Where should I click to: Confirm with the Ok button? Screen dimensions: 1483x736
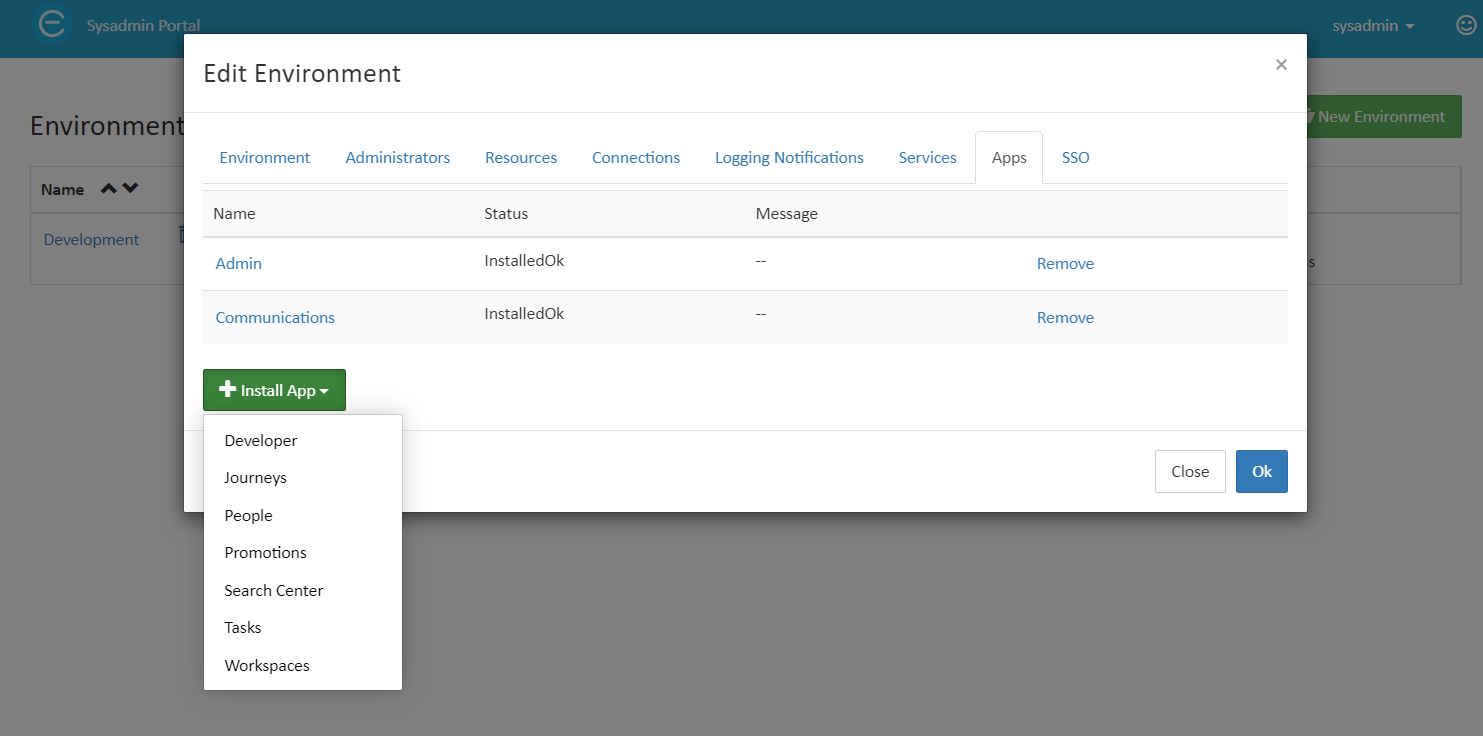pos(1262,471)
